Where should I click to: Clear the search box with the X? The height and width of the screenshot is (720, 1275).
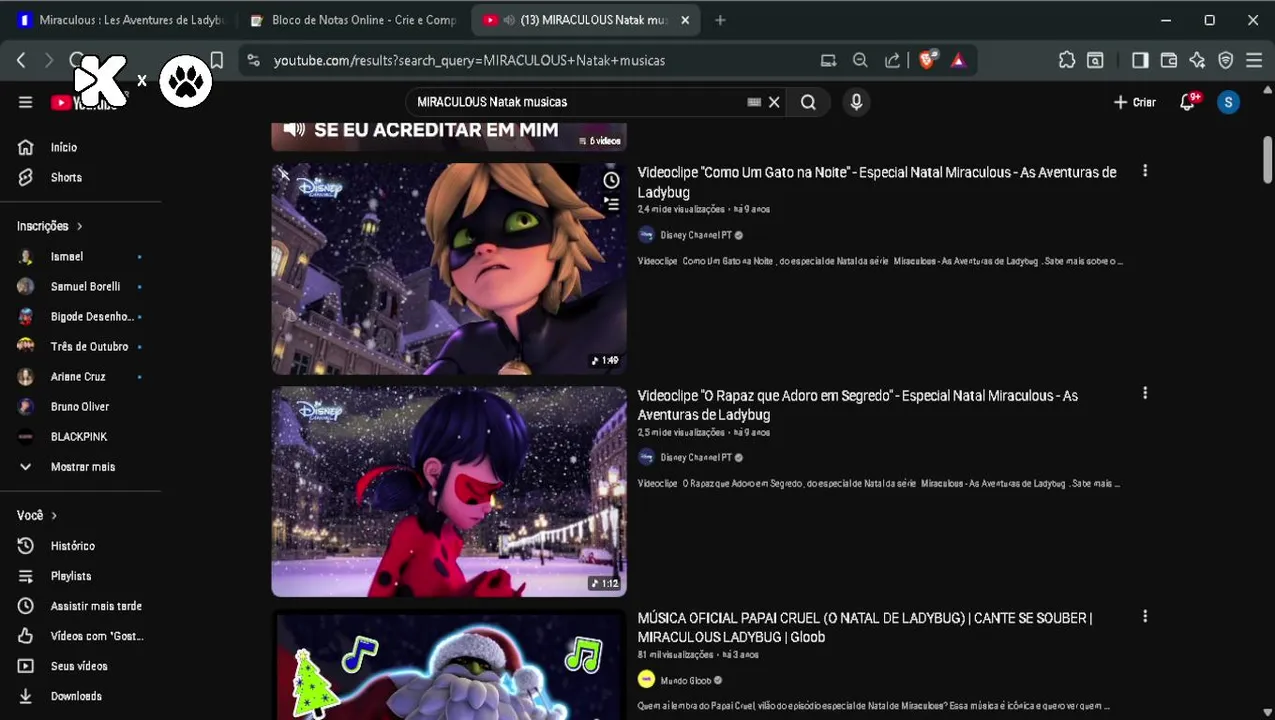point(774,102)
